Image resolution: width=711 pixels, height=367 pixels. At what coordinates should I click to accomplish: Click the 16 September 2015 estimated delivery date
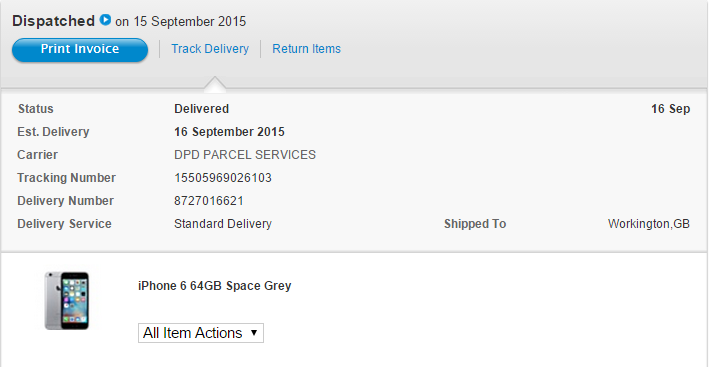pos(229,132)
